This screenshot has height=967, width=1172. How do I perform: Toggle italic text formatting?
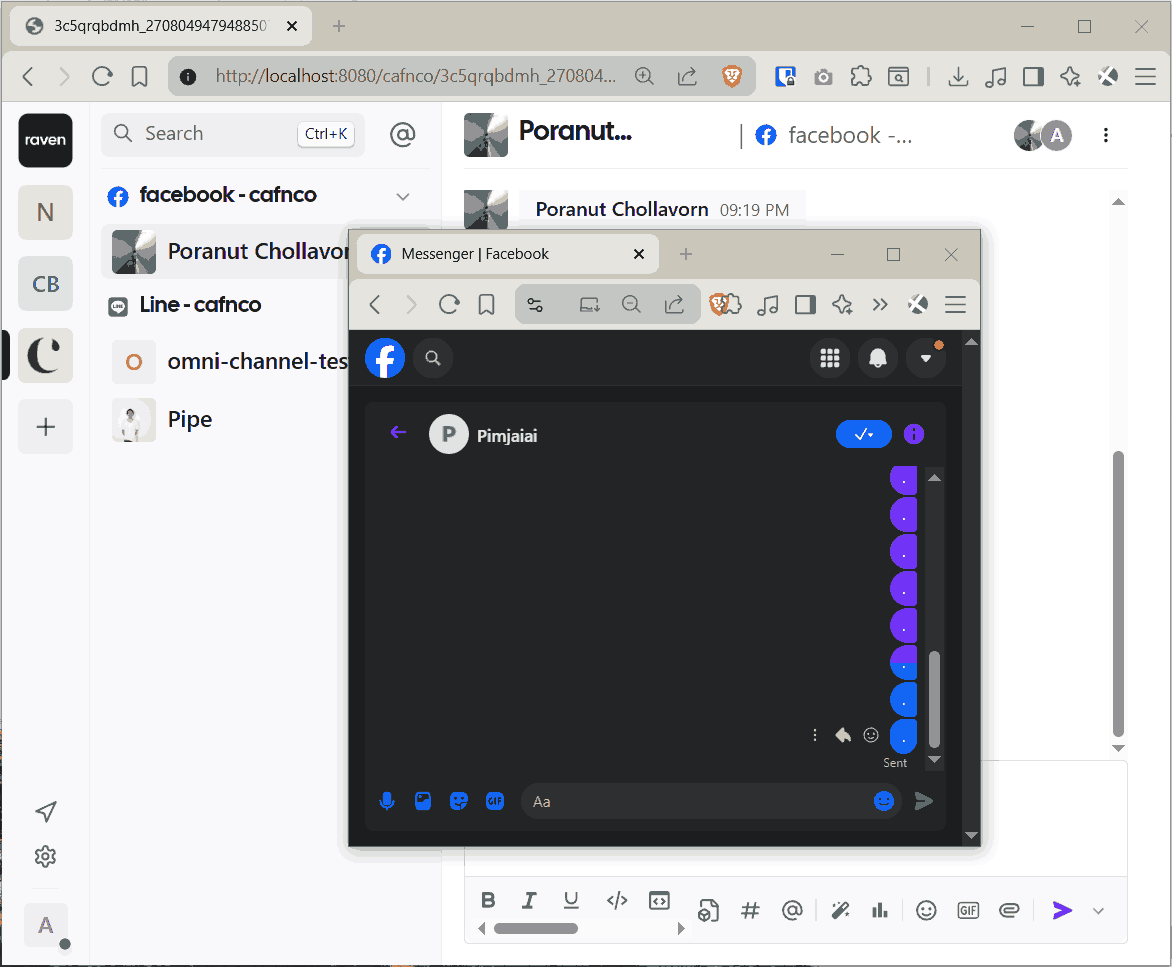(529, 900)
